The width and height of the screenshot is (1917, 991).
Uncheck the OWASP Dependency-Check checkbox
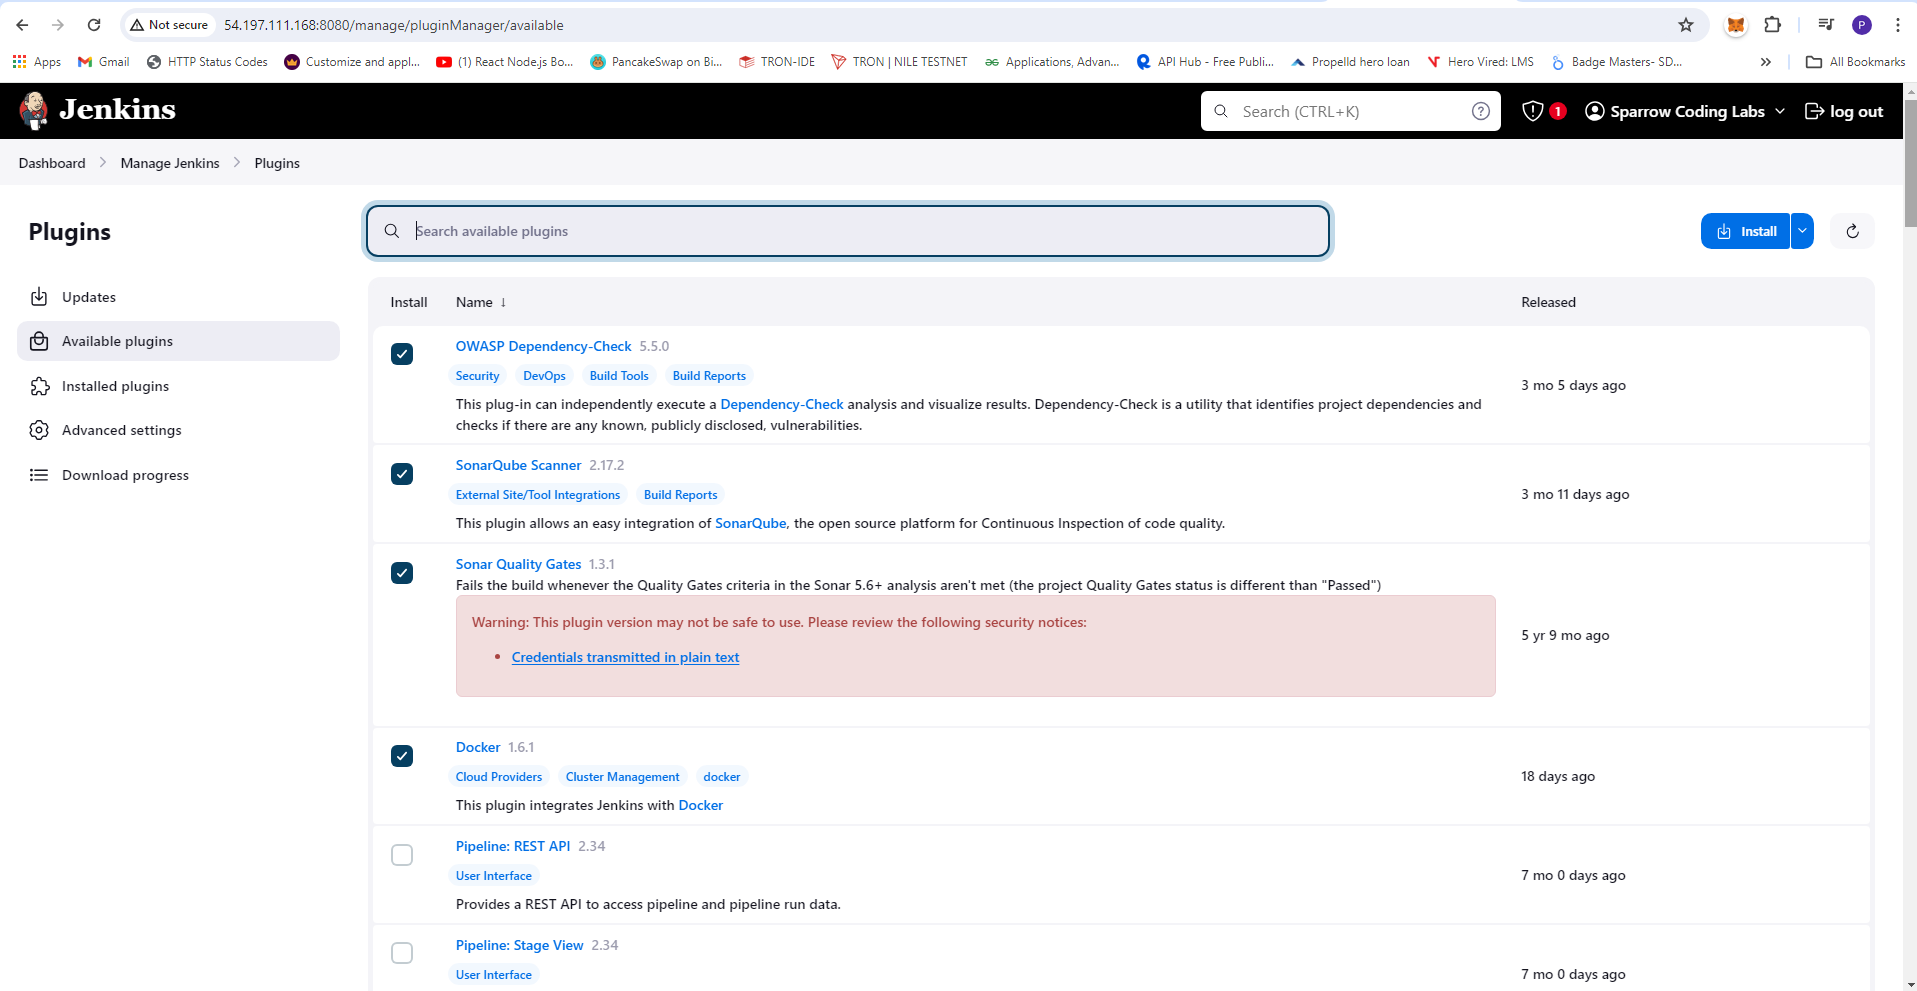(x=402, y=354)
